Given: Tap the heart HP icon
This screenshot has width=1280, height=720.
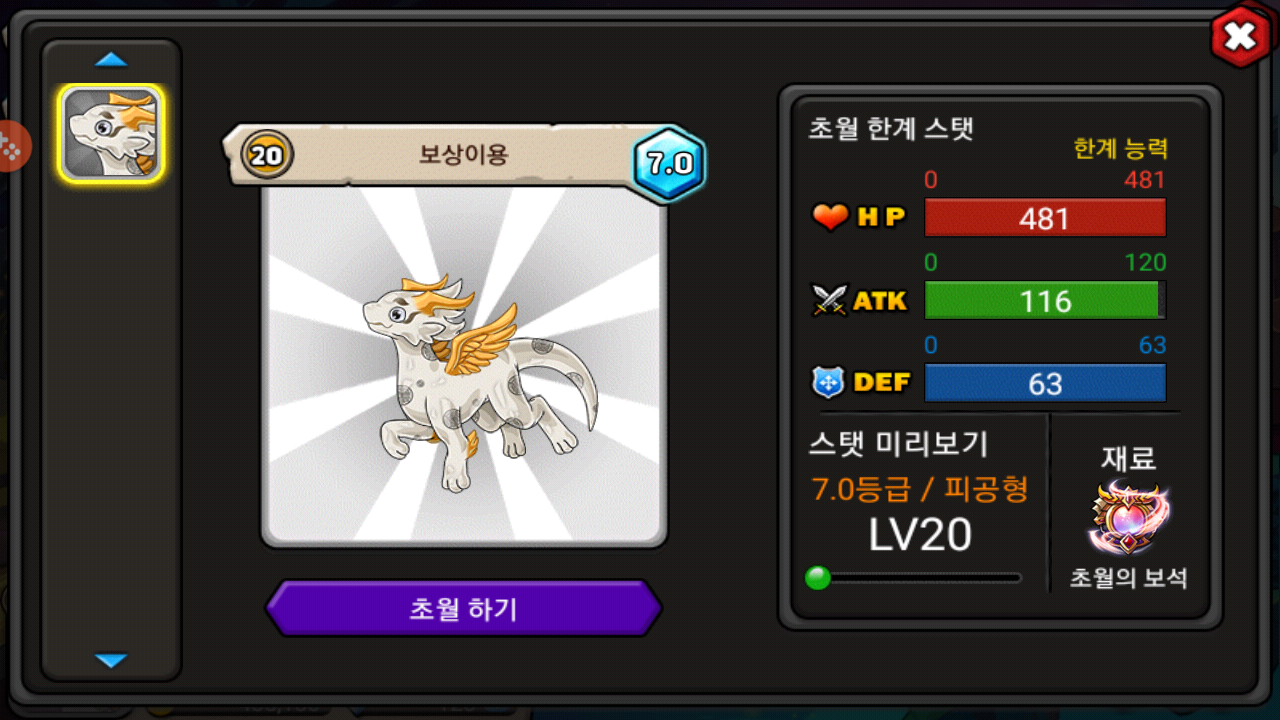Looking at the screenshot, I should pos(830,217).
